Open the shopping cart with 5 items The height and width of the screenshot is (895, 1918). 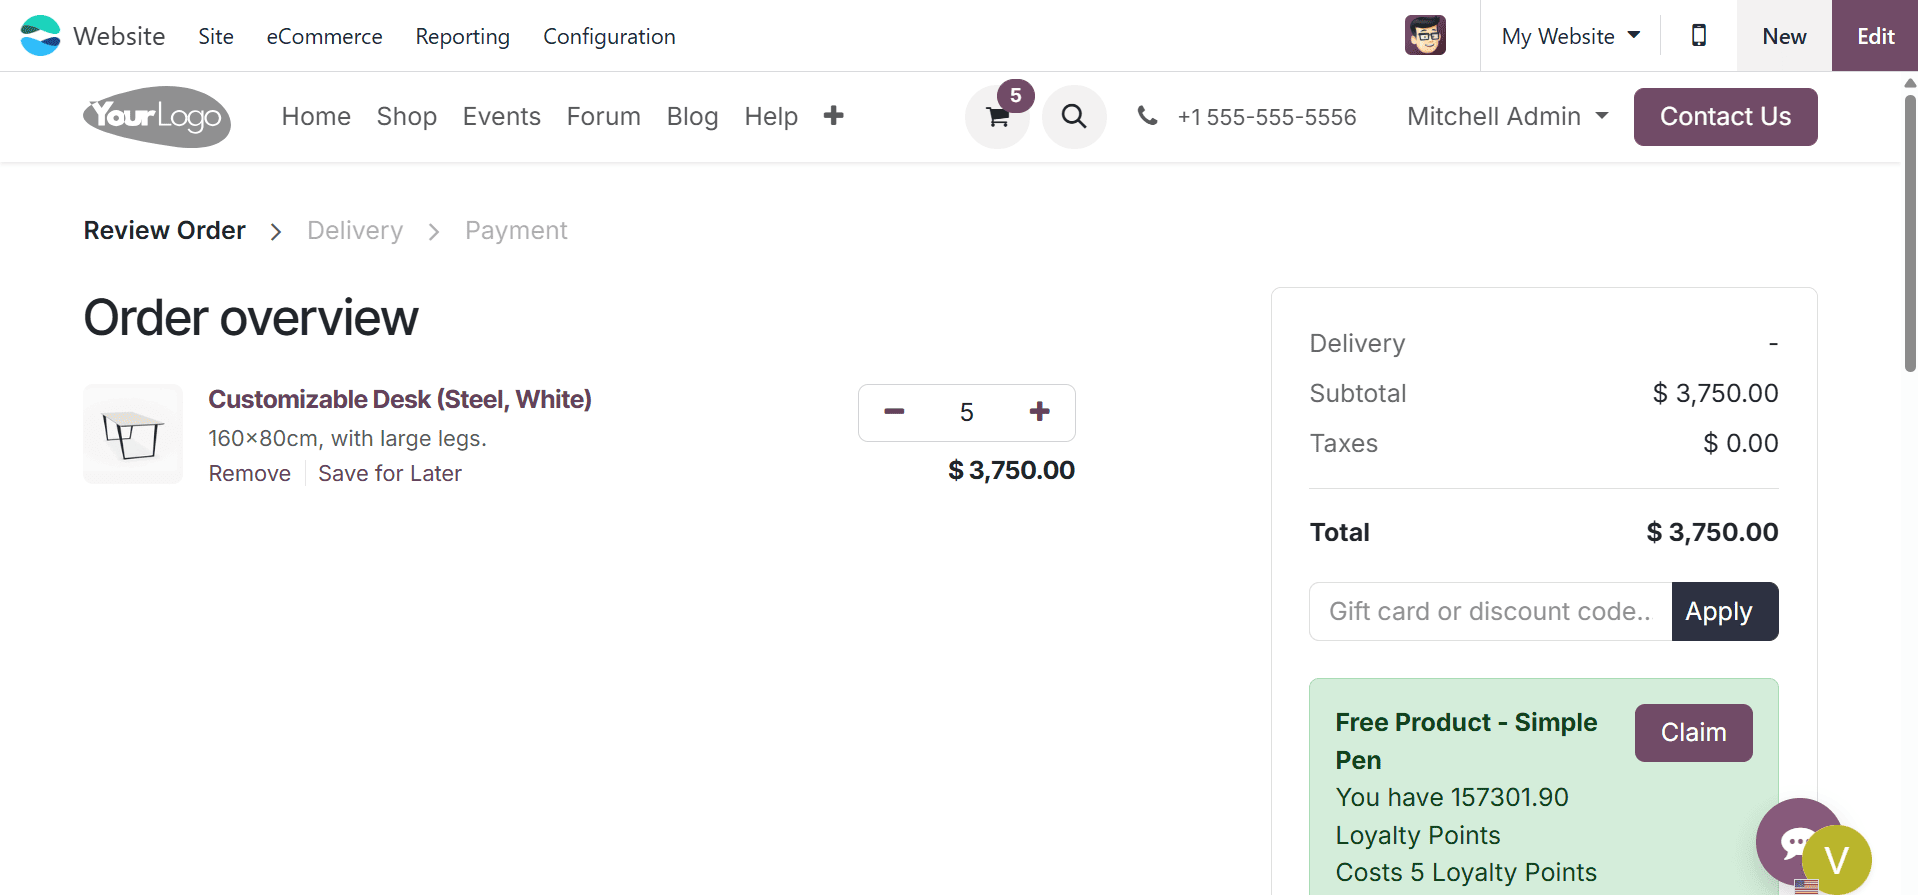click(x=996, y=116)
